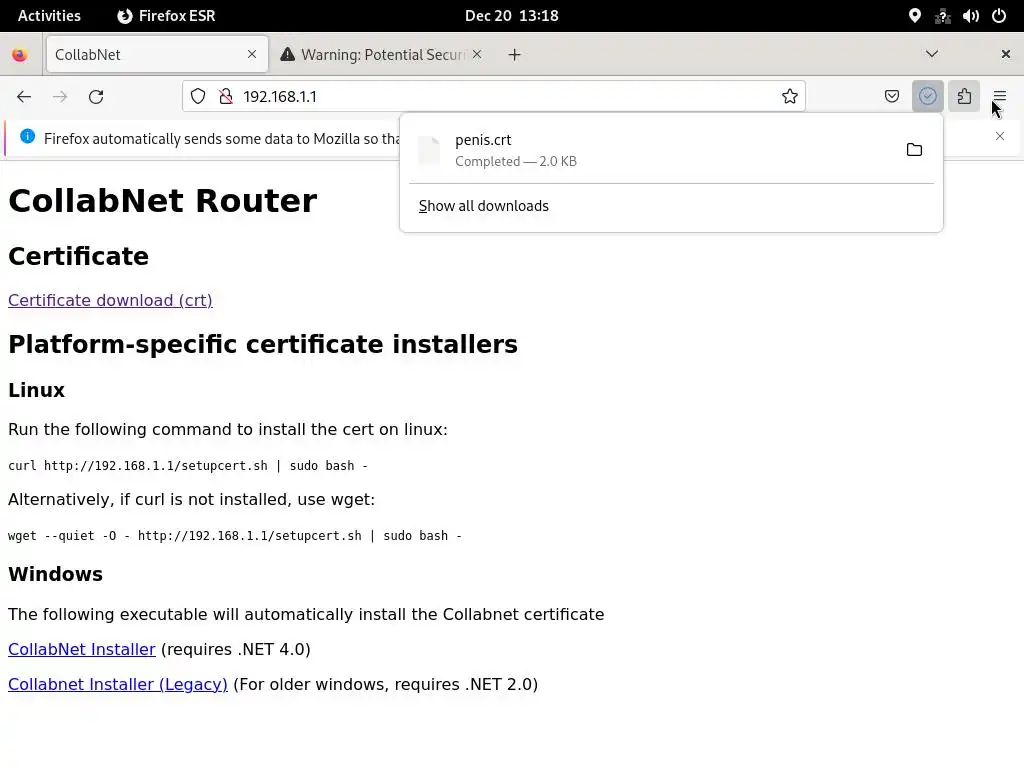The image size is (1024, 768).
Task: Show downloaded crt file in folder
Action: (914, 150)
